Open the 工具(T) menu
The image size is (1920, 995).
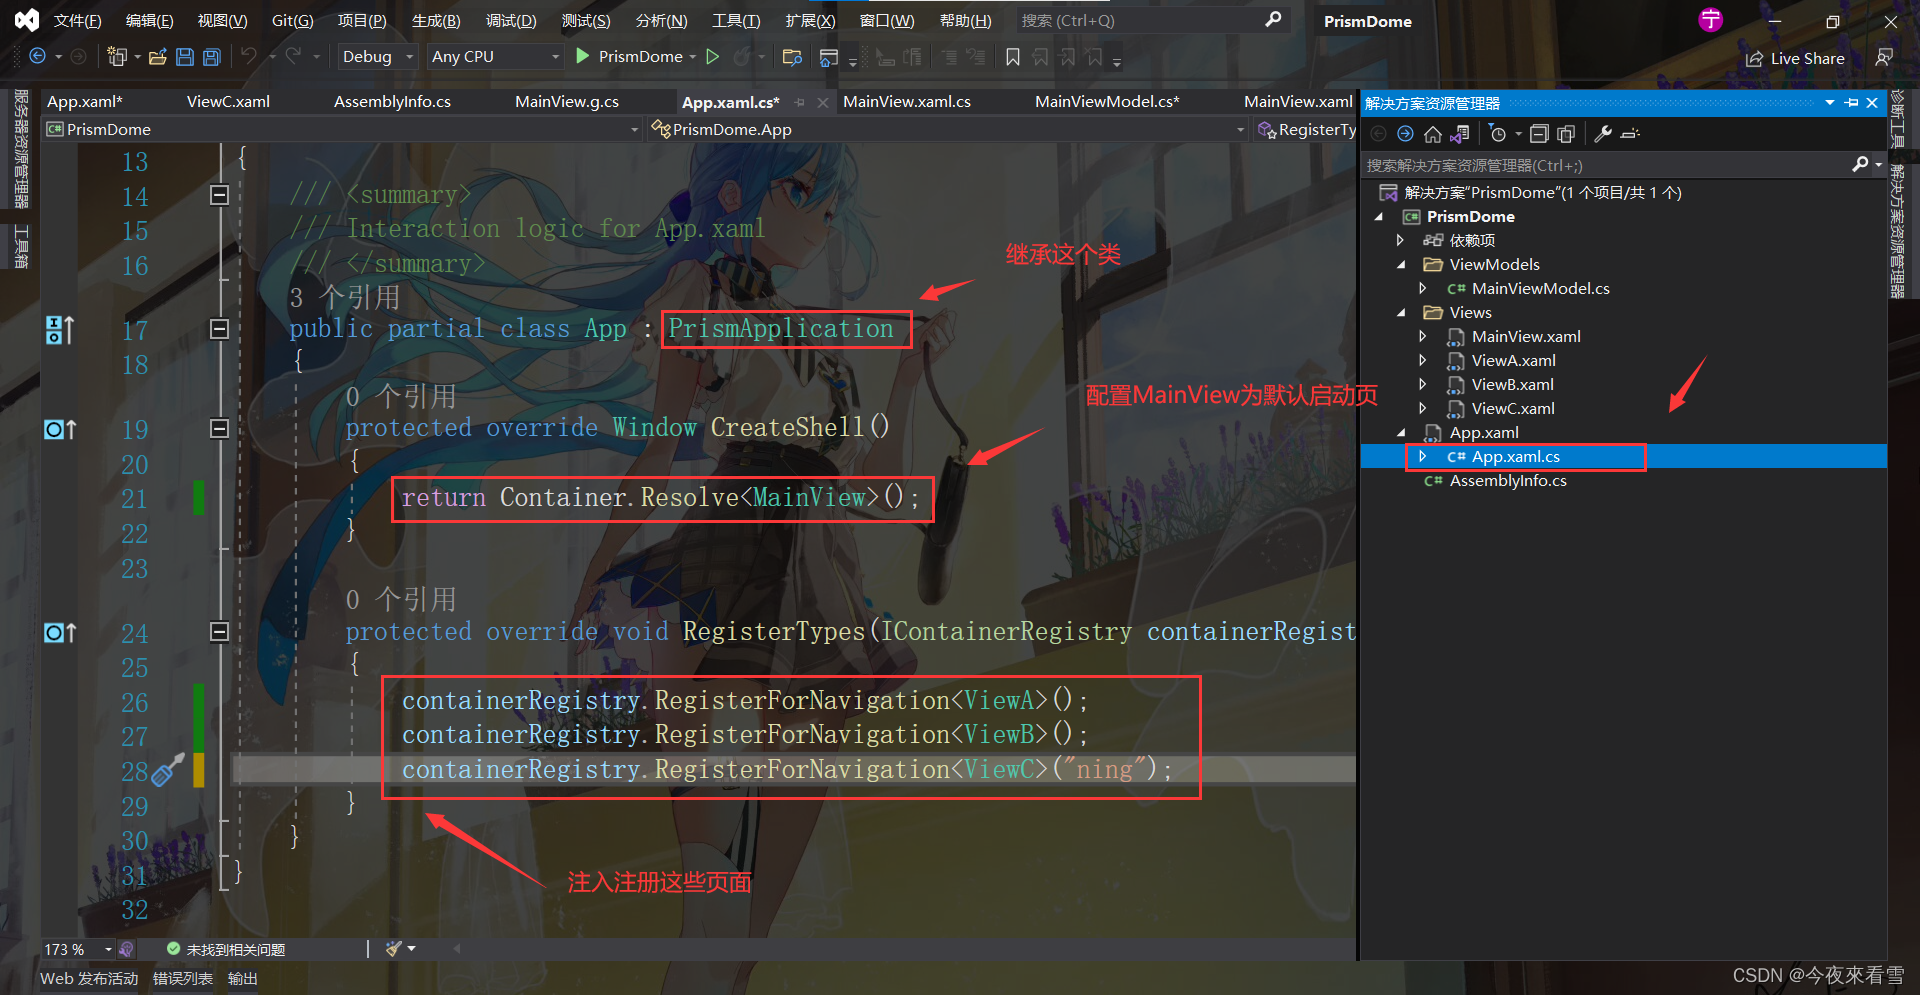[736, 20]
